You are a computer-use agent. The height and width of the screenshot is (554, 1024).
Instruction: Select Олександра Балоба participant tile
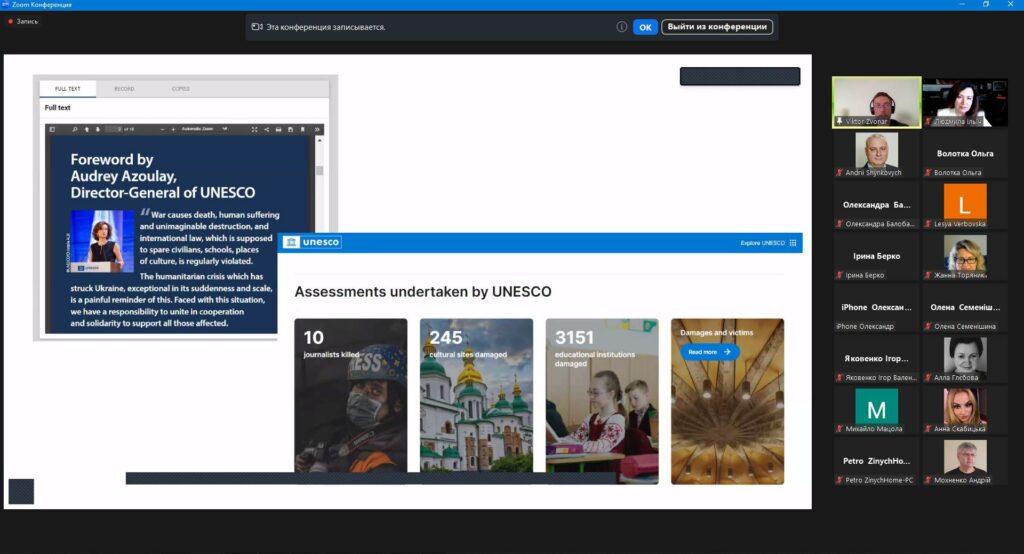pos(876,205)
